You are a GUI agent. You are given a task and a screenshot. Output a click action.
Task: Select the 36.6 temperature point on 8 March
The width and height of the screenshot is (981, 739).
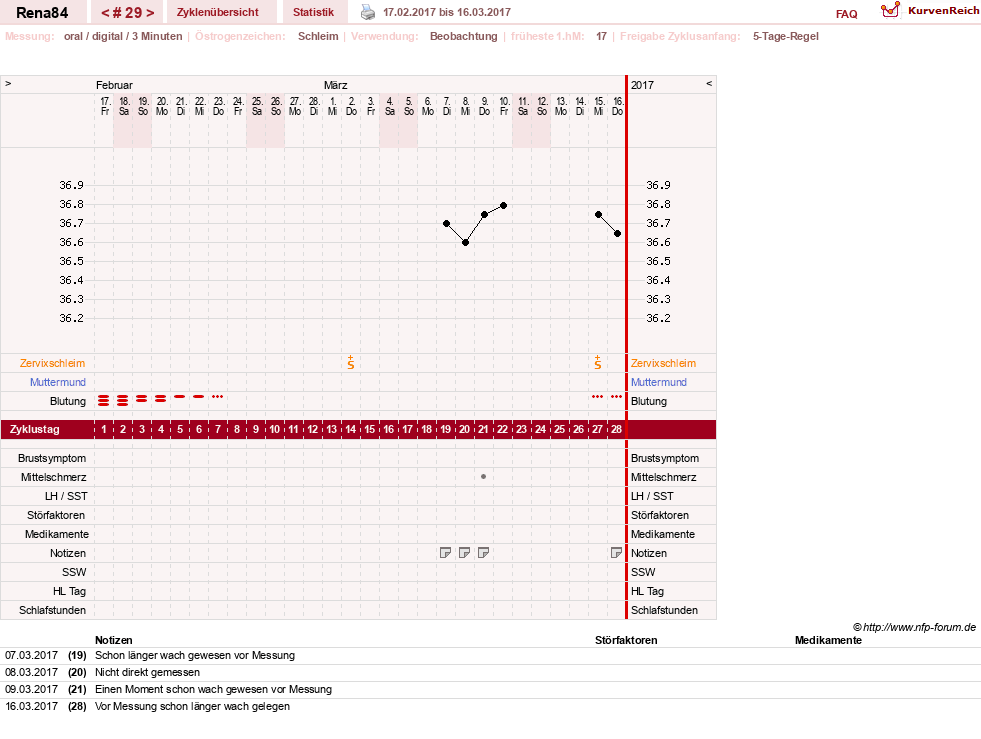pyautogui.click(x=465, y=242)
